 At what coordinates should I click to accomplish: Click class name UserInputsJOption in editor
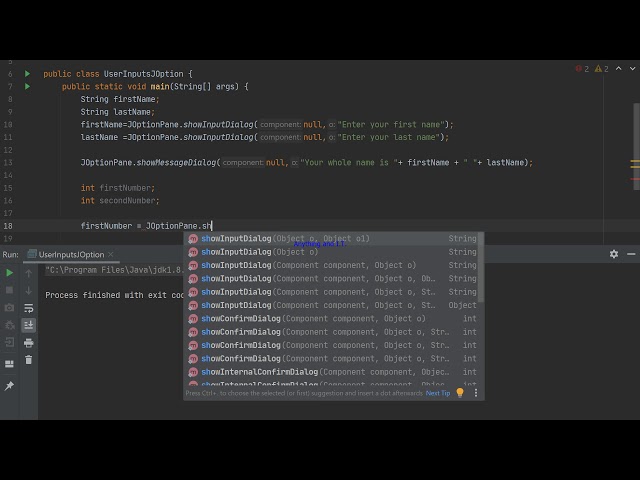tap(143, 74)
